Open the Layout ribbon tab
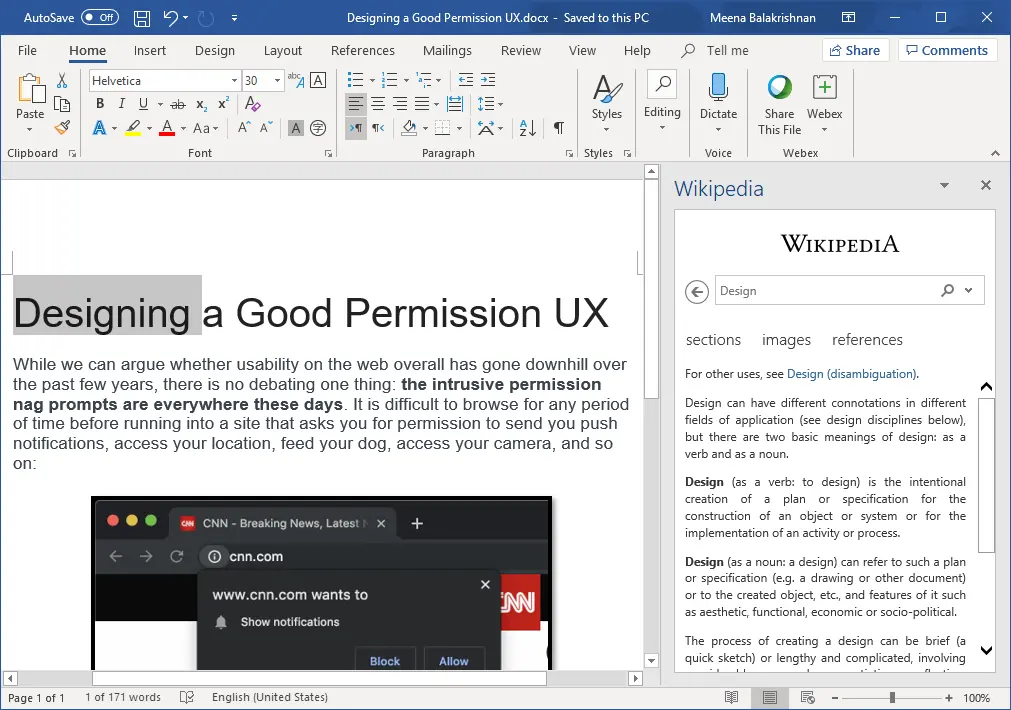The width and height of the screenshot is (1011, 710). (282, 50)
